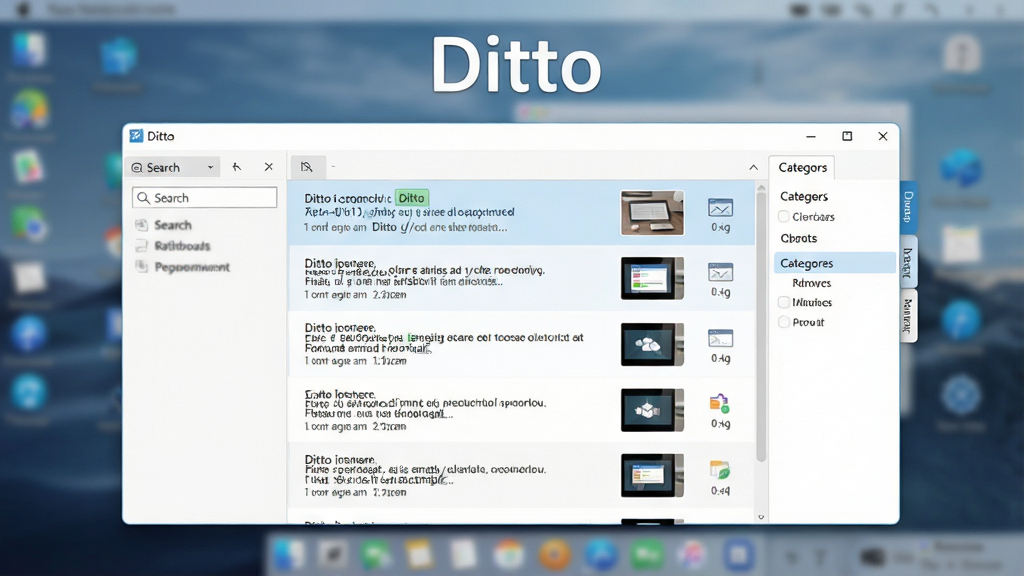
Task: Select the Search item in left sidebar
Action: (173, 225)
